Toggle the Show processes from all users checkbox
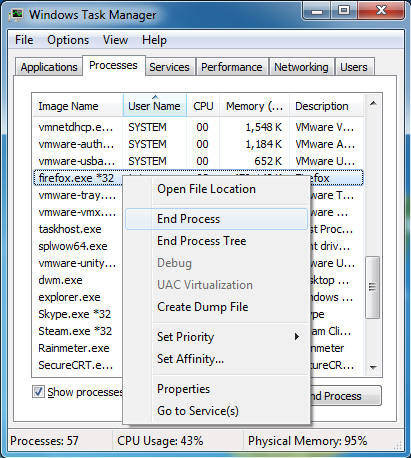Screen dimensions: 411x458 pos(38,392)
